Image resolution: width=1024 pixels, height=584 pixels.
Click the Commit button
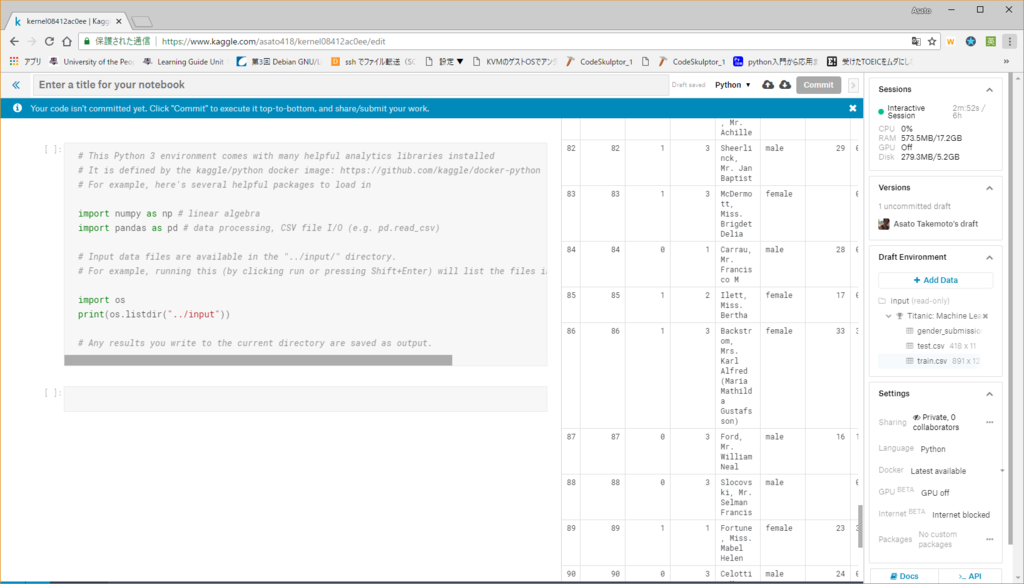[x=818, y=85]
